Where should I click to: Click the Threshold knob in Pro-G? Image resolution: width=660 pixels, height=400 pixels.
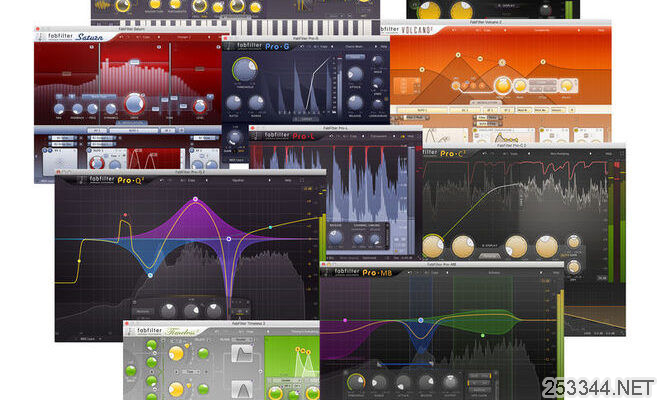[x=245, y=70]
